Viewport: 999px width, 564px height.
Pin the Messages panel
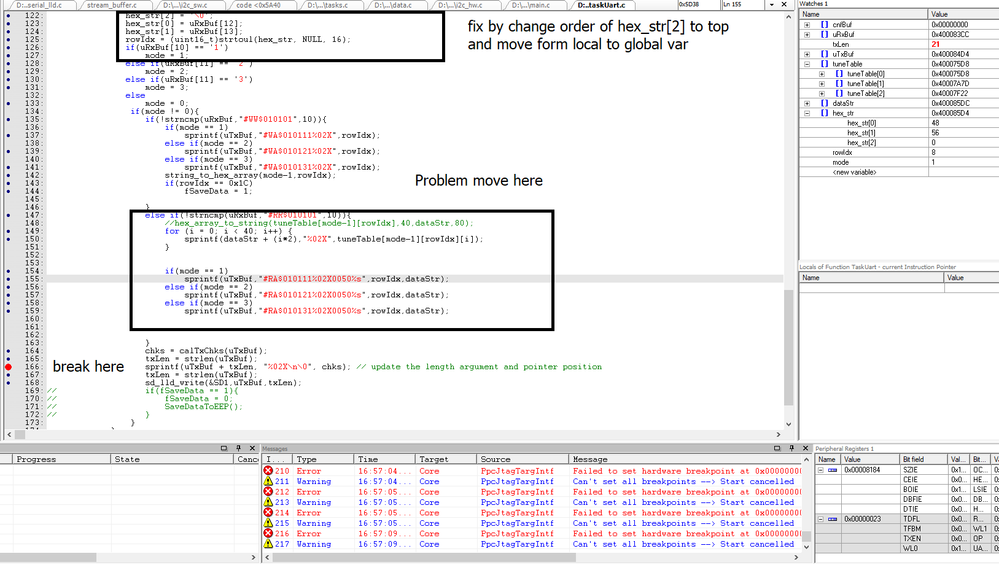pyautogui.click(x=792, y=449)
